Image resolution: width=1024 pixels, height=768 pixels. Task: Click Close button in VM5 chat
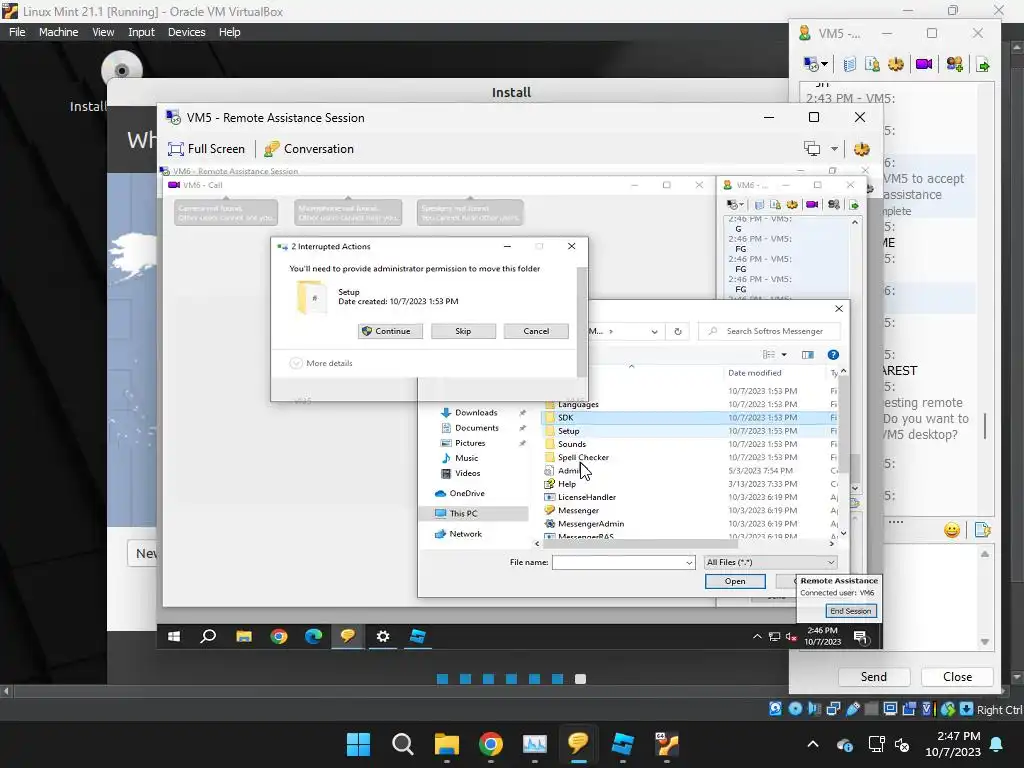957,677
